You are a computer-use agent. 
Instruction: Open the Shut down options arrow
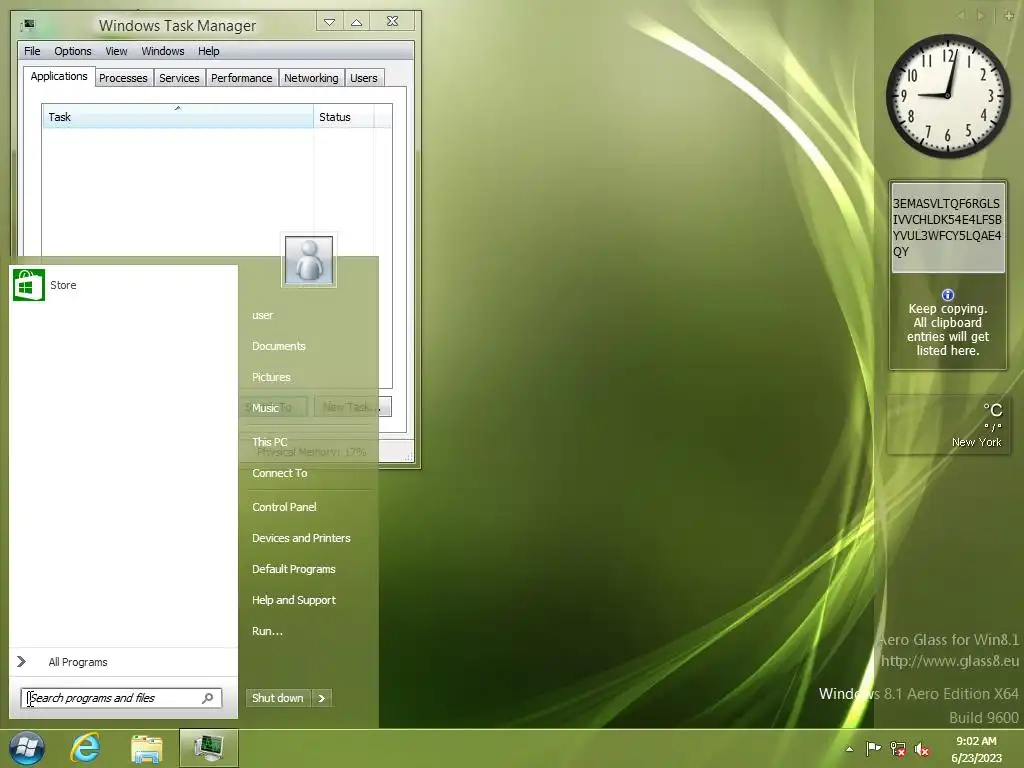click(x=321, y=698)
